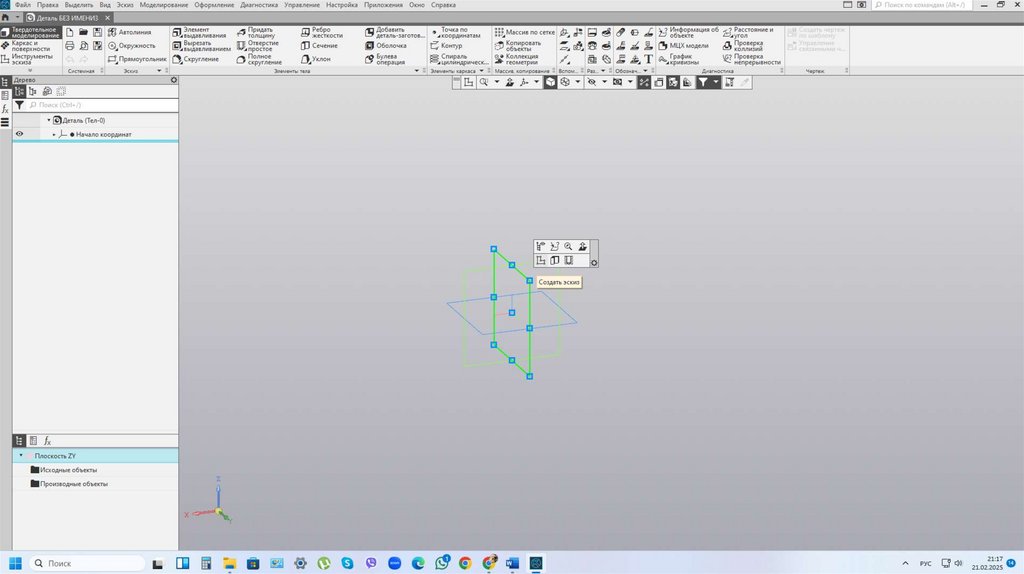Click the command search field

(x=921, y=5)
